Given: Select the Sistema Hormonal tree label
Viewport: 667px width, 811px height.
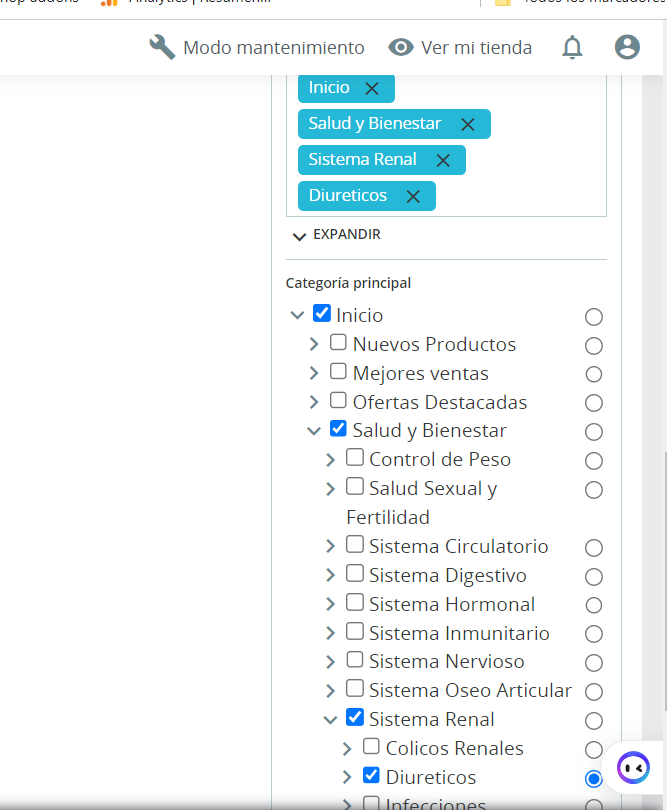Looking at the screenshot, I should 451,604.
